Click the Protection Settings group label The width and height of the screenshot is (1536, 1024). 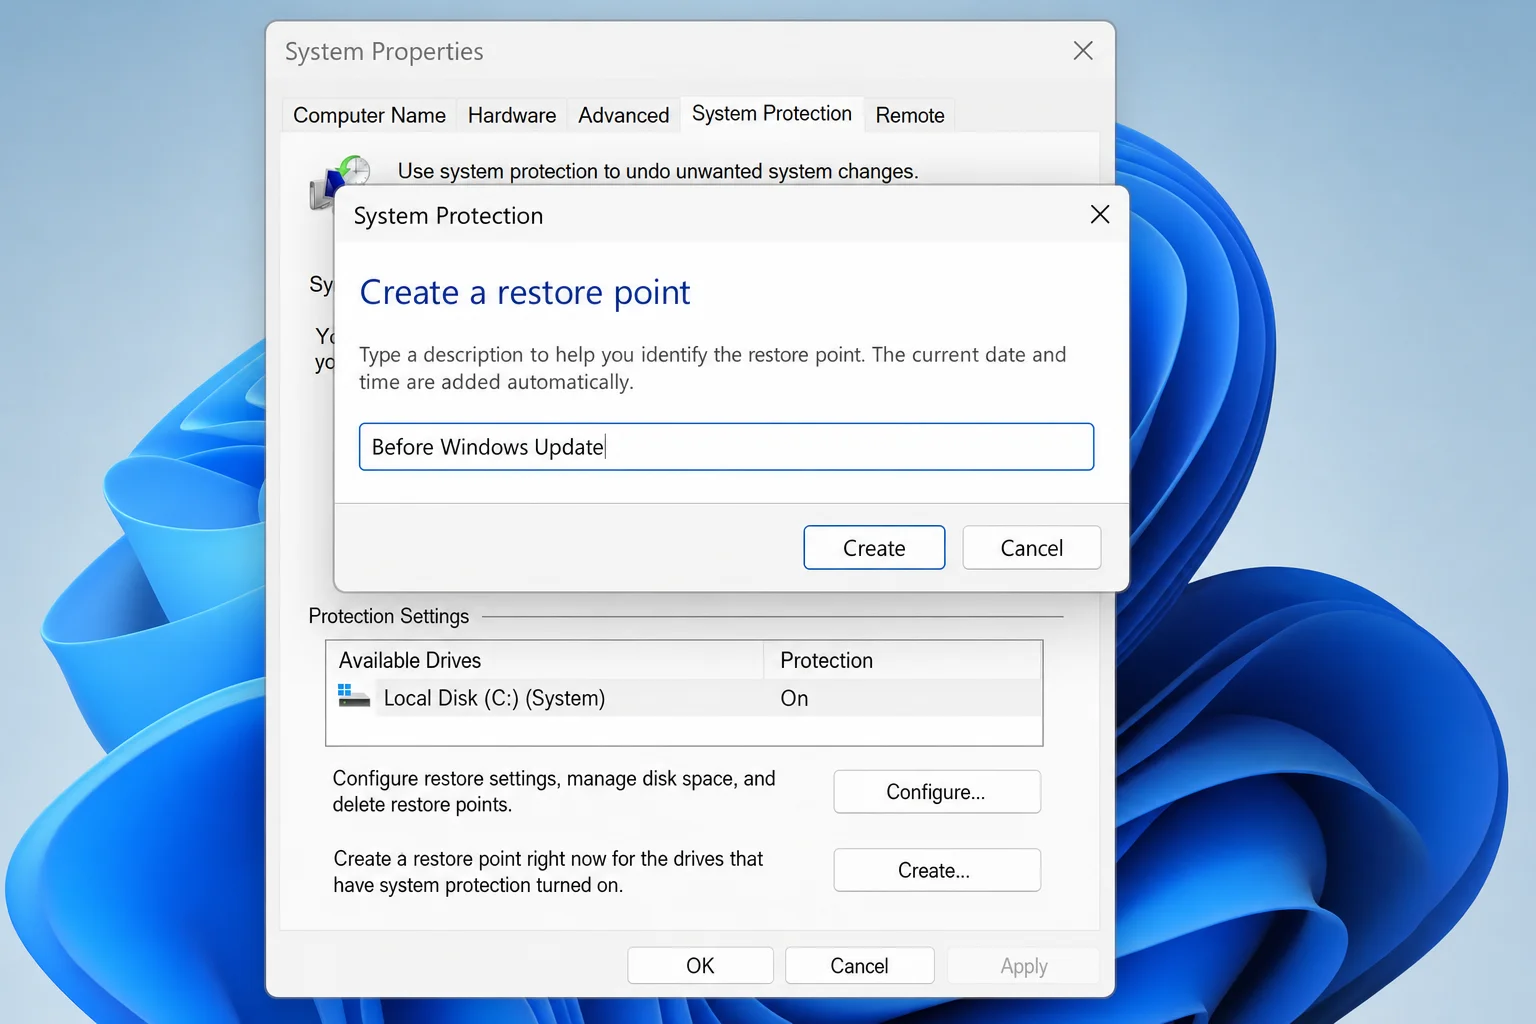(388, 616)
